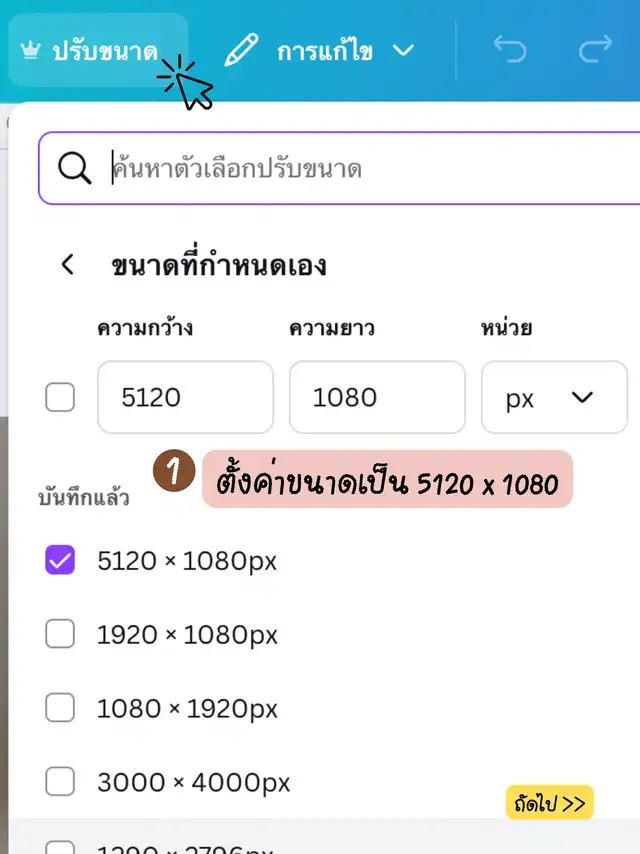Click the undo arrow icon
Screen dimensions: 640x854
pyautogui.click(x=509, y=50)
